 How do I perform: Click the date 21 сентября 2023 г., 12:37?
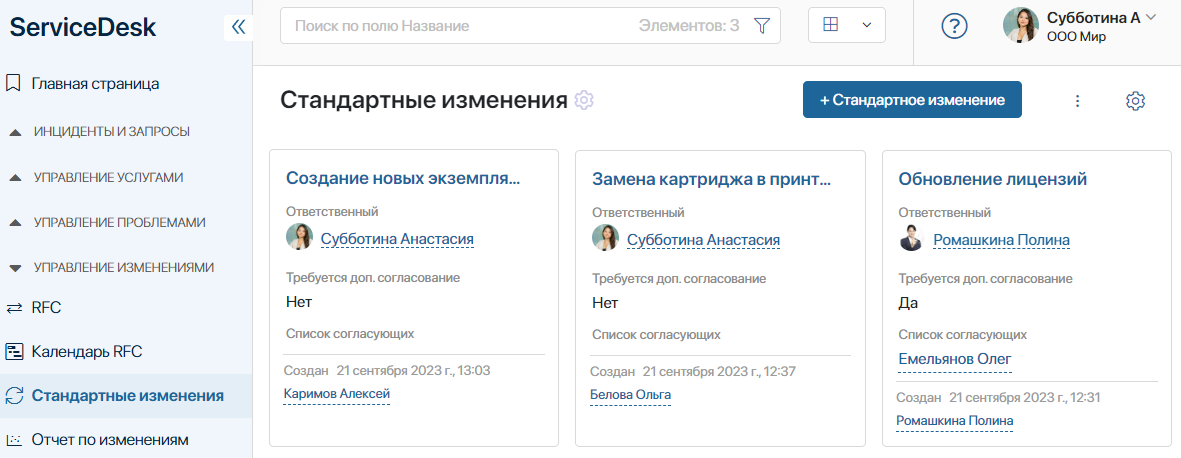pos(719,371)
